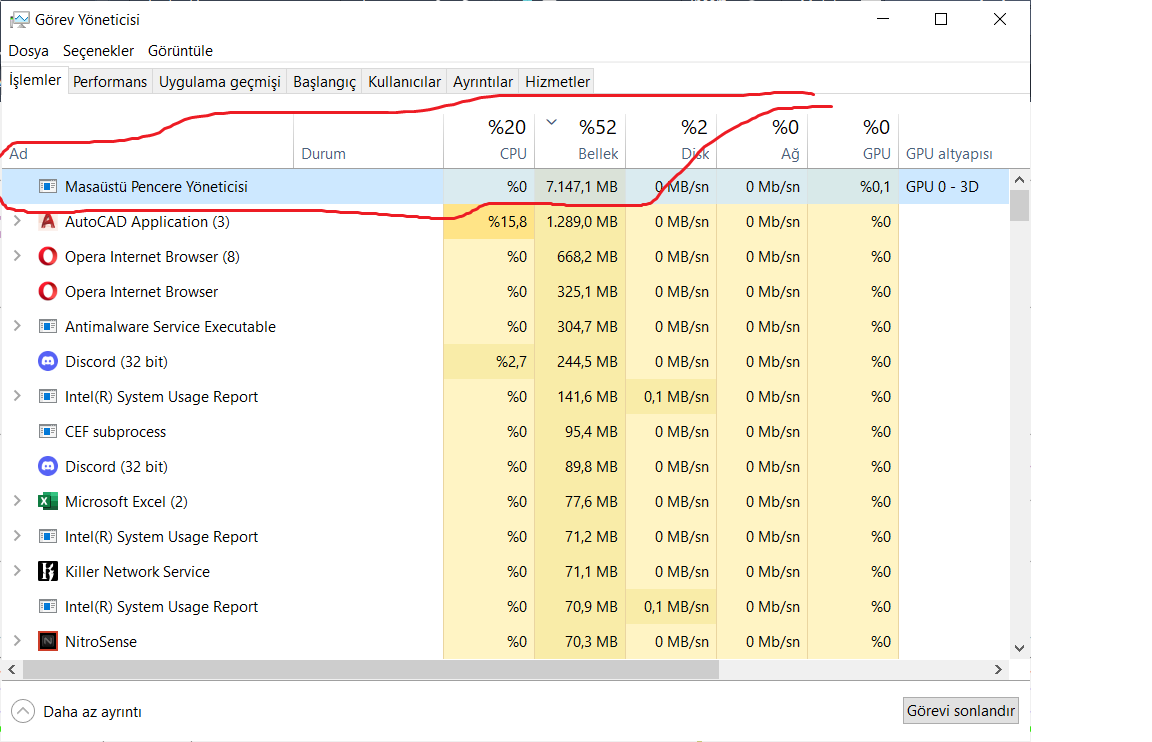The image size is (1152, 742).
Task: Click the NitroSense icon
Action: (48, 641)
